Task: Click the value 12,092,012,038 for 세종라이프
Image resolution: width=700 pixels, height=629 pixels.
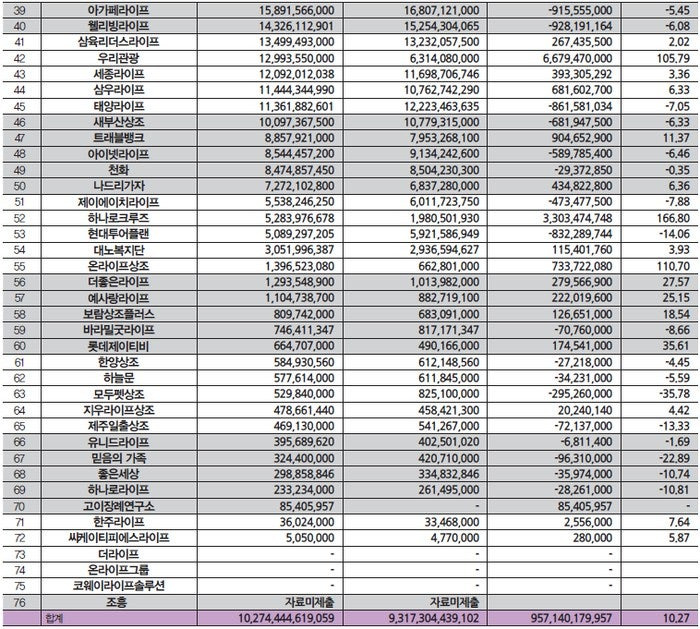Action: (296, 74)
